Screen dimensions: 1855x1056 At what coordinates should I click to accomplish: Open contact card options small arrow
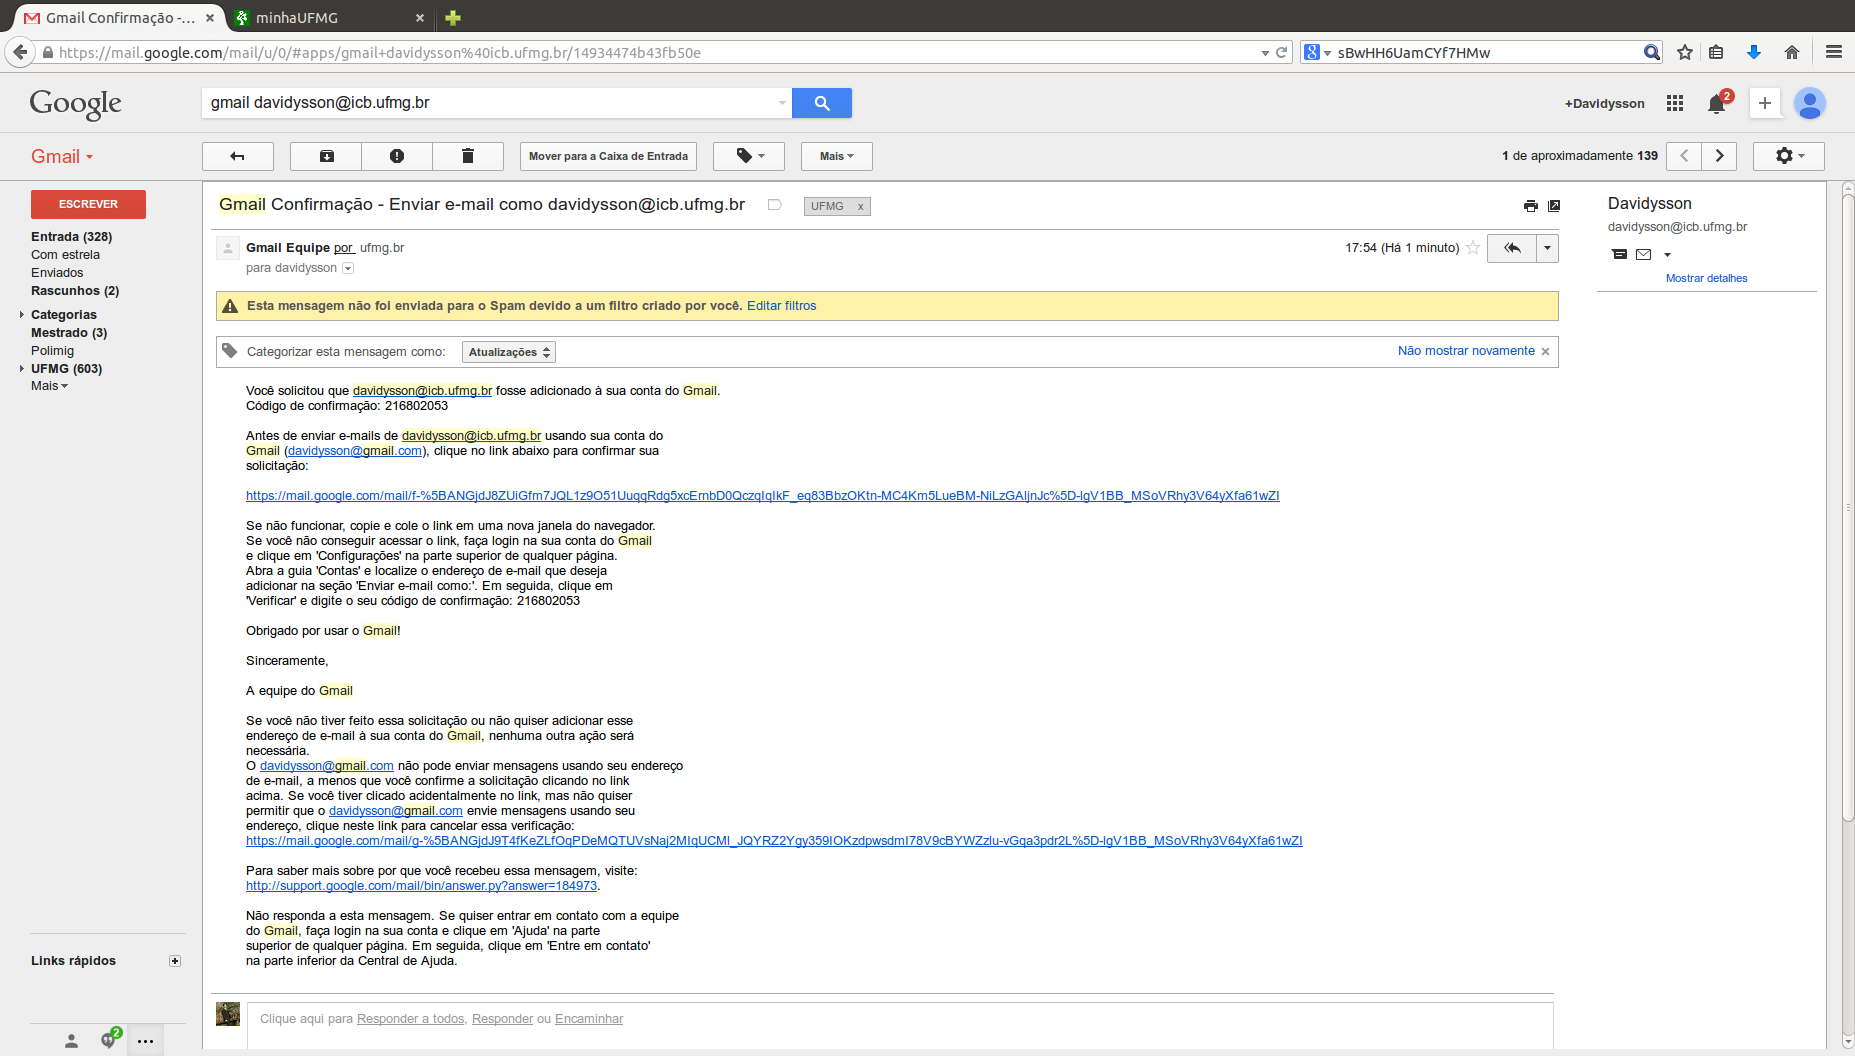pos(1667,255)
